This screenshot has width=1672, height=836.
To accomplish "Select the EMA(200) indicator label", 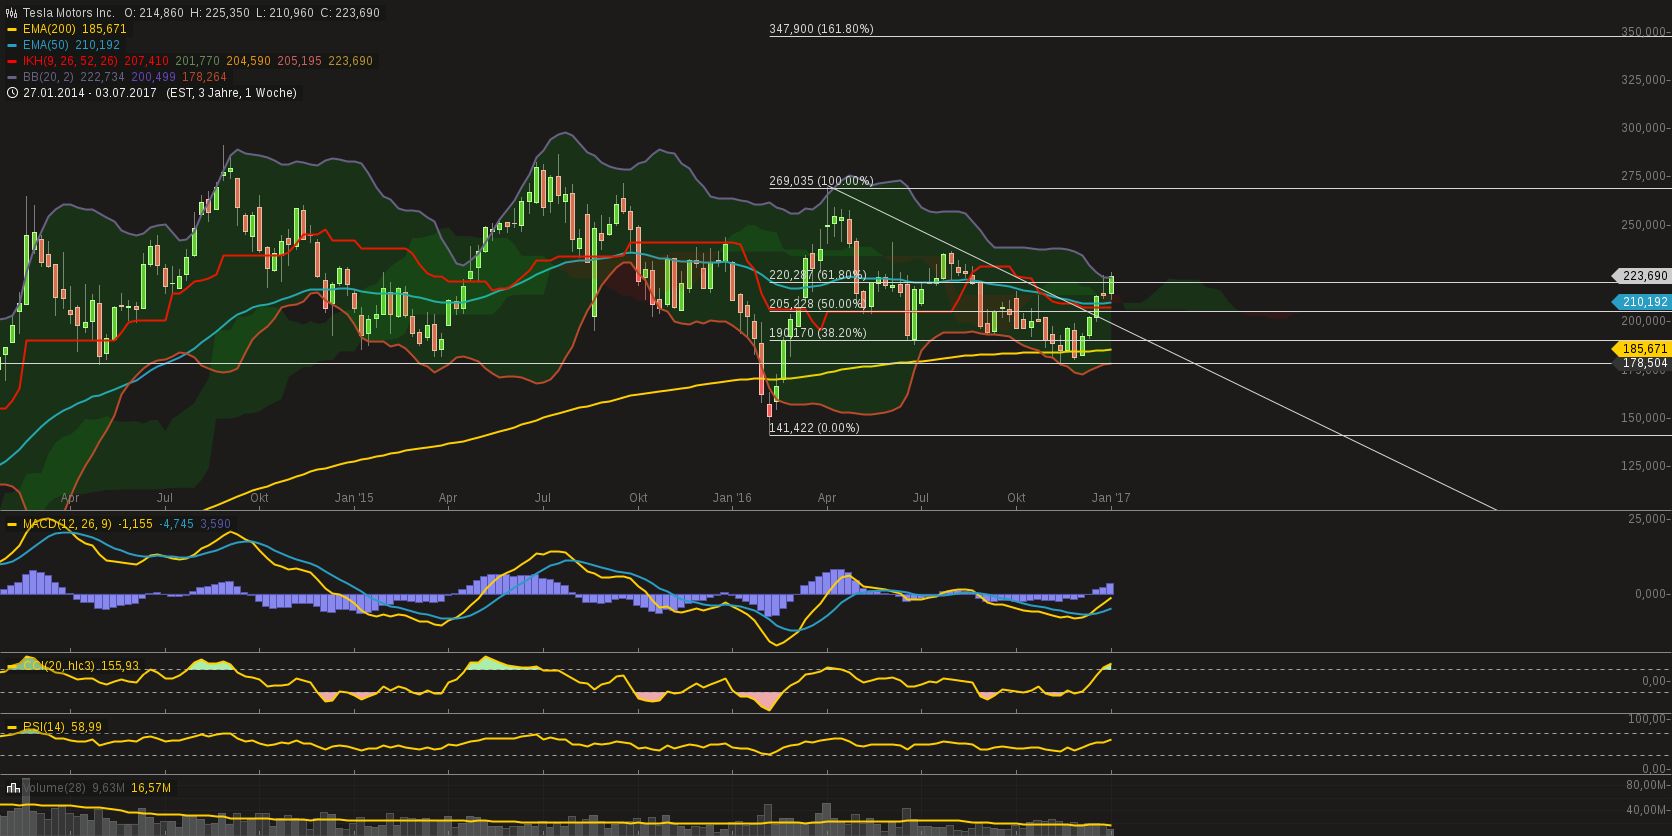I will [48, 29].
